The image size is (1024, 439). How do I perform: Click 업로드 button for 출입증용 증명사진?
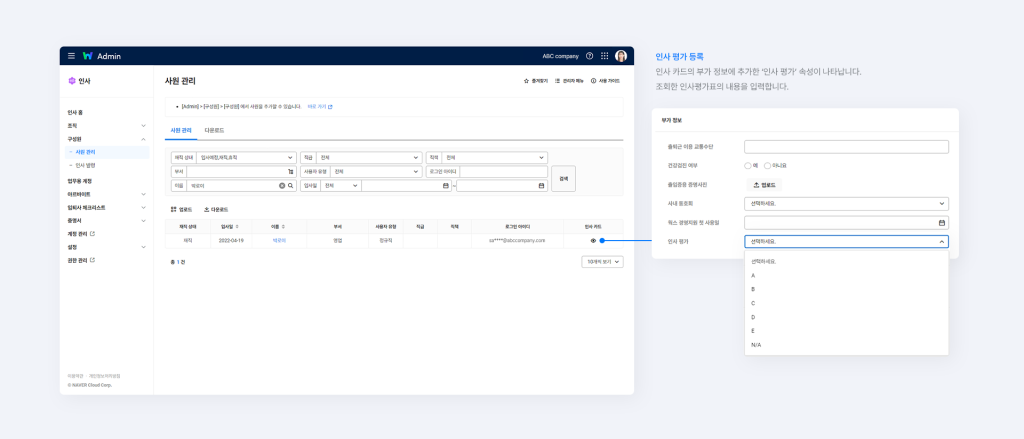(x=764, y=185)
